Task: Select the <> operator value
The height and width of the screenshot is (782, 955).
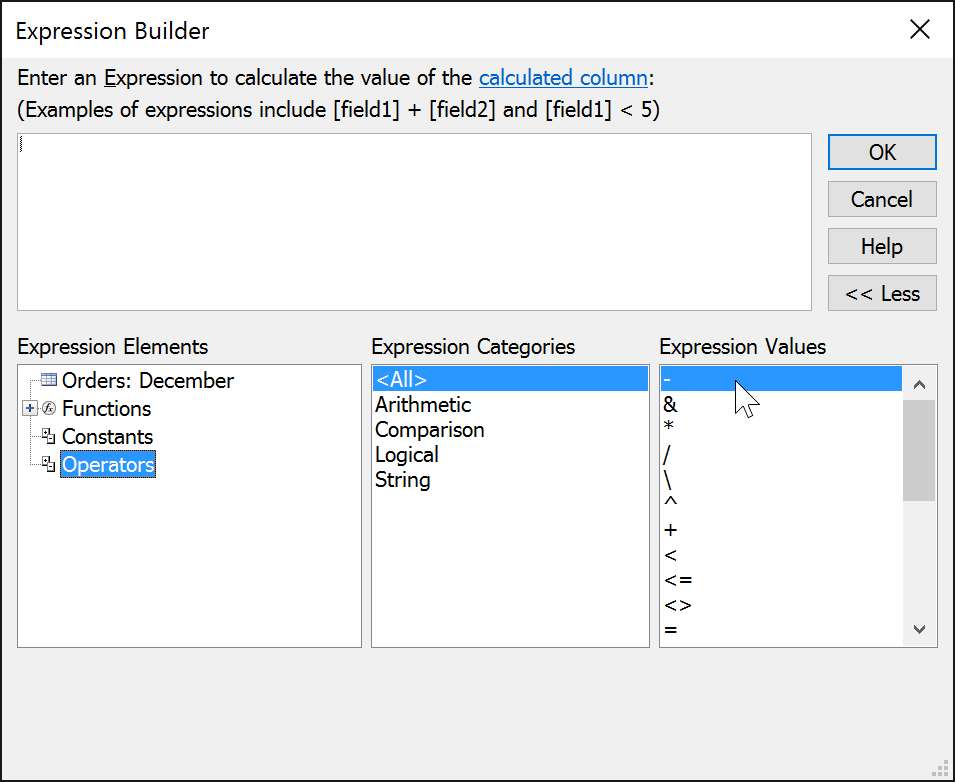Action: (x=674, y=604)
